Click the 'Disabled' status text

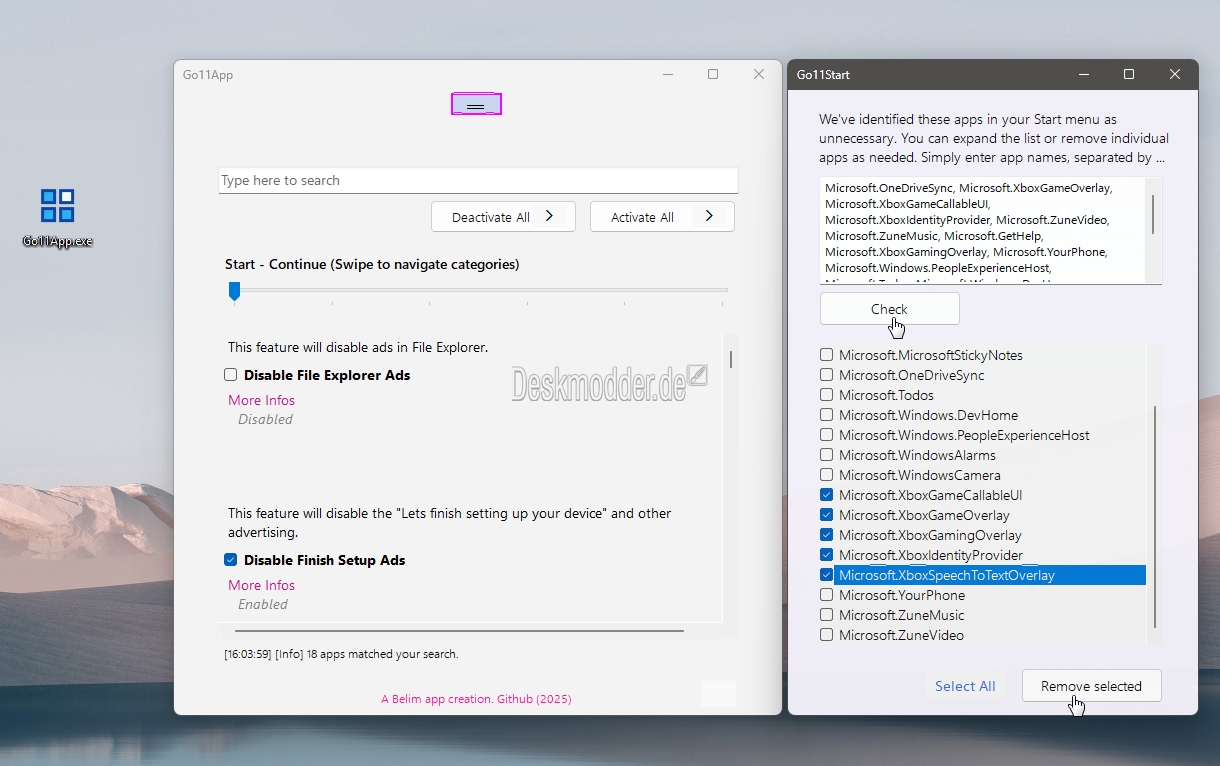pyautogui.click(x=265, y=419)
